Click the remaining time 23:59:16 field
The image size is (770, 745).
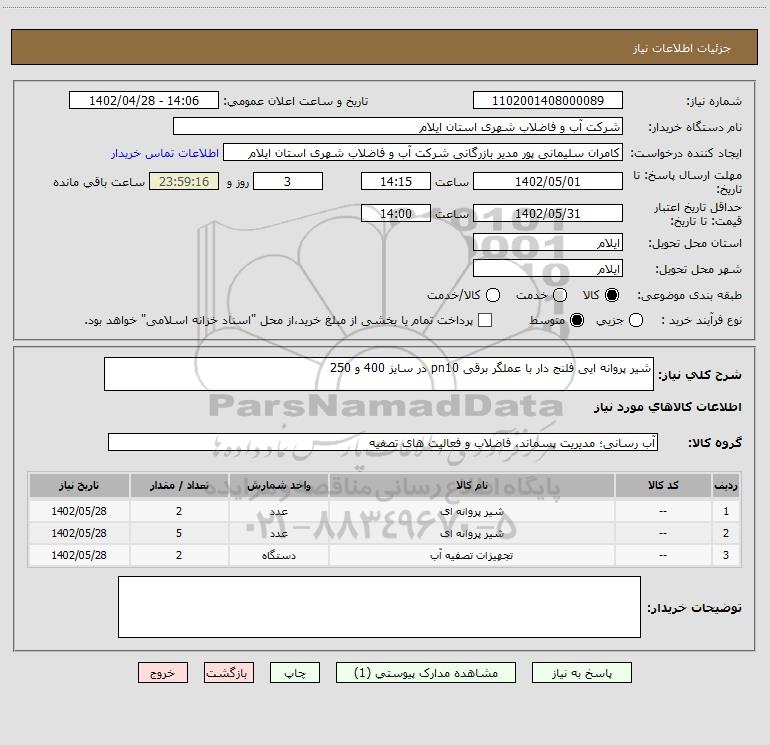[184, 181]
